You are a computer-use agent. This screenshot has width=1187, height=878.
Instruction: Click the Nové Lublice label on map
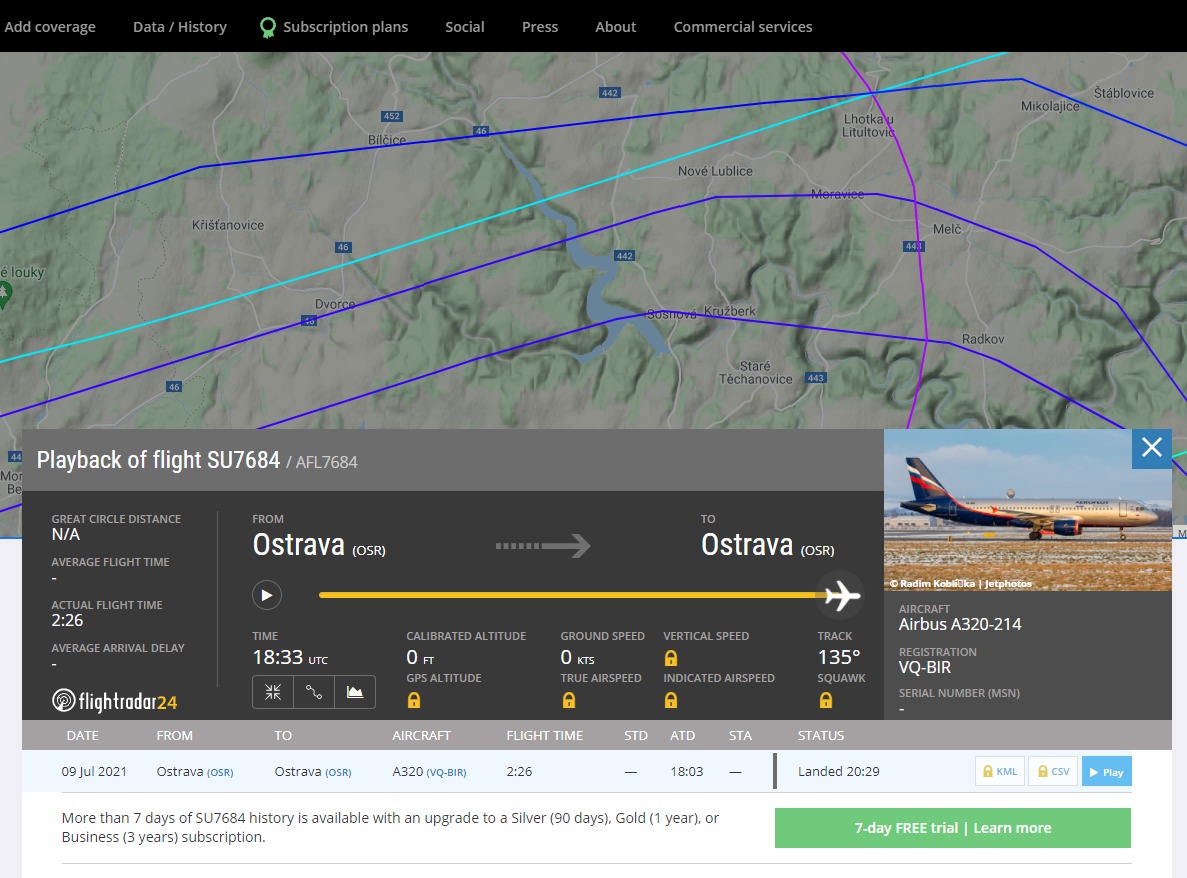point(715,171)
